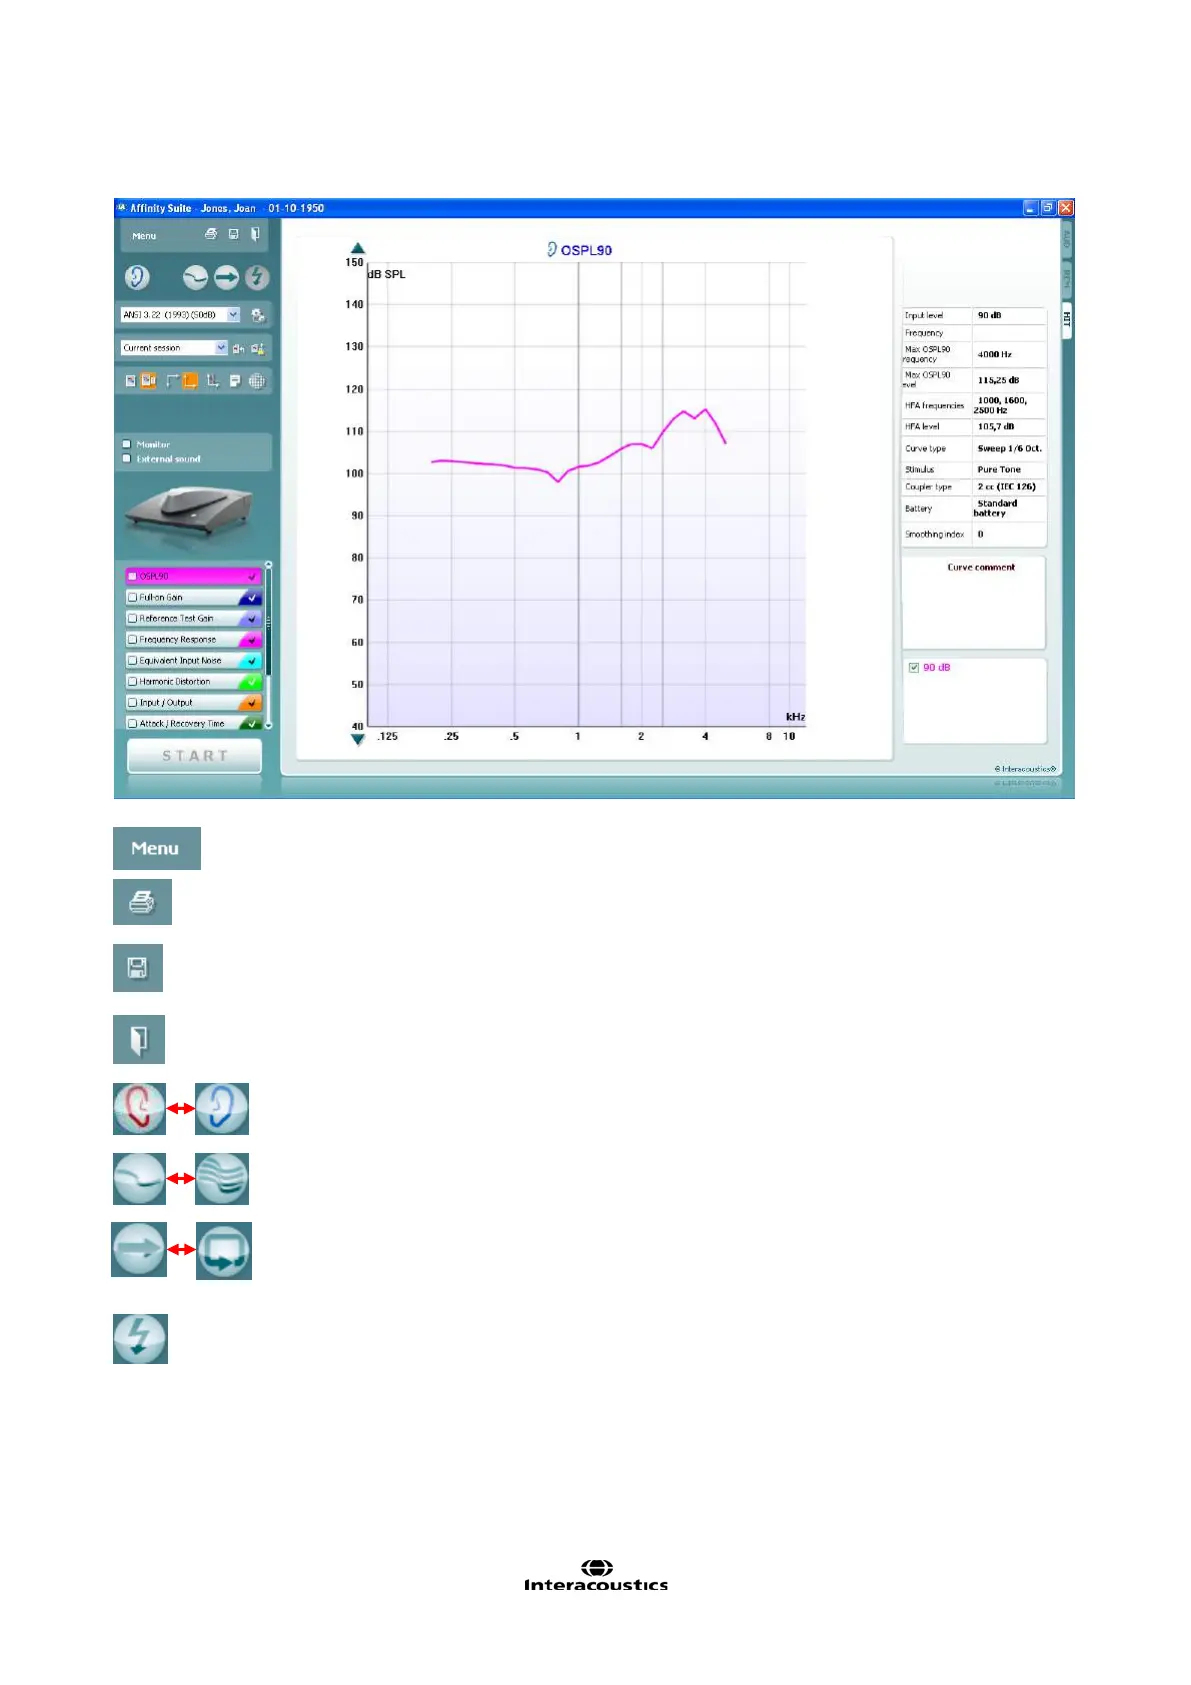Click the 4000 Hz table value
Viewport: 1191px width, 1685px height.
coord(994,354)
